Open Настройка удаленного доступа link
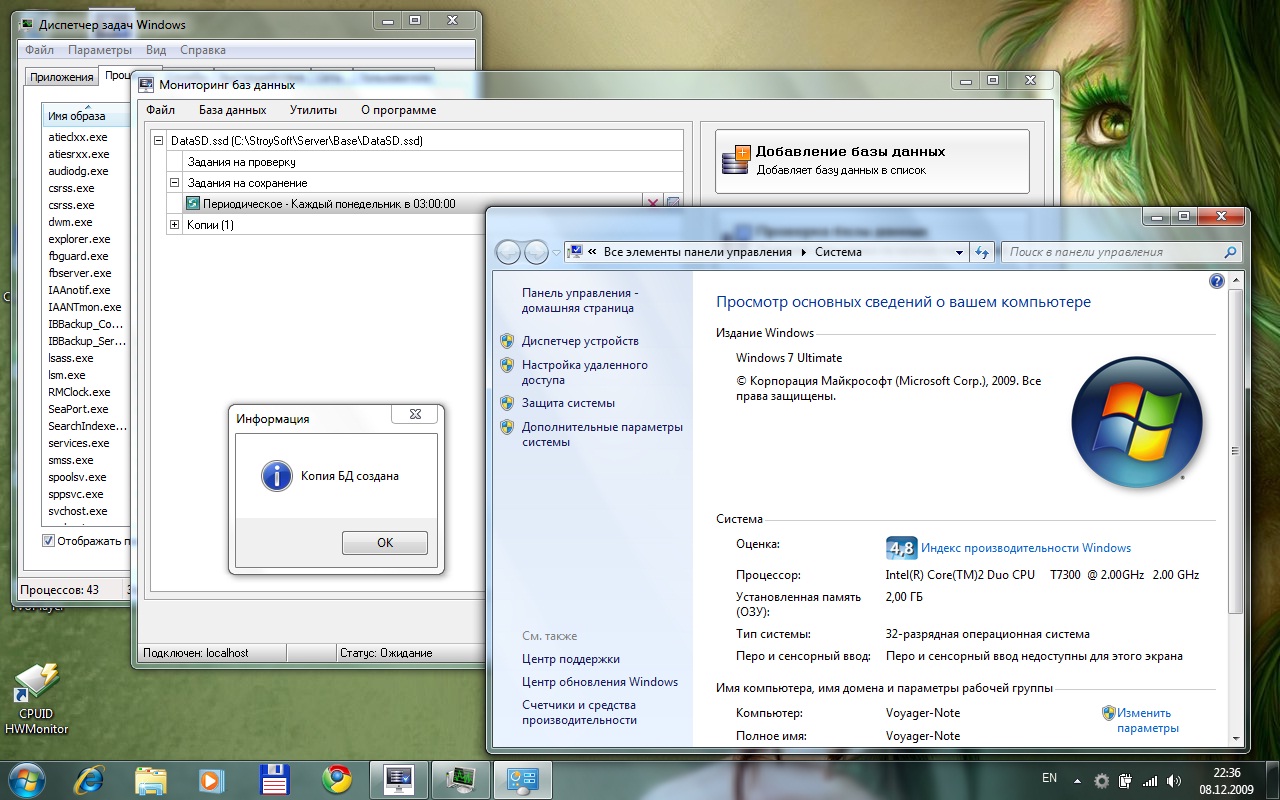 (x=584, y=372)
